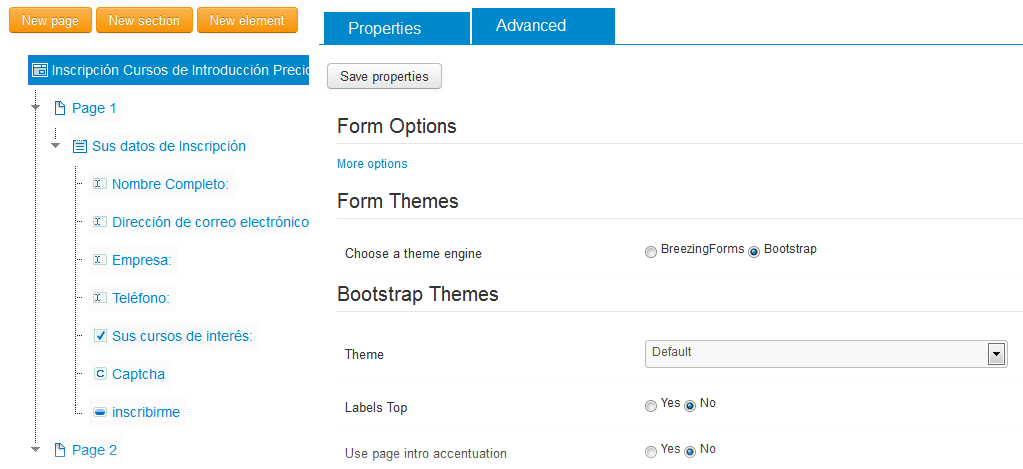The height and width of the screenshot is (469, 1023).
Task: Expand the Page 2 tree arrow
Action: [35, 449]
